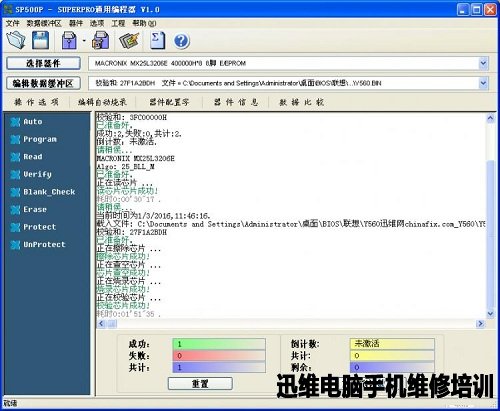
Task: Click the 编辑数据缓冲区 button
Action: click(x=43, y=83)
